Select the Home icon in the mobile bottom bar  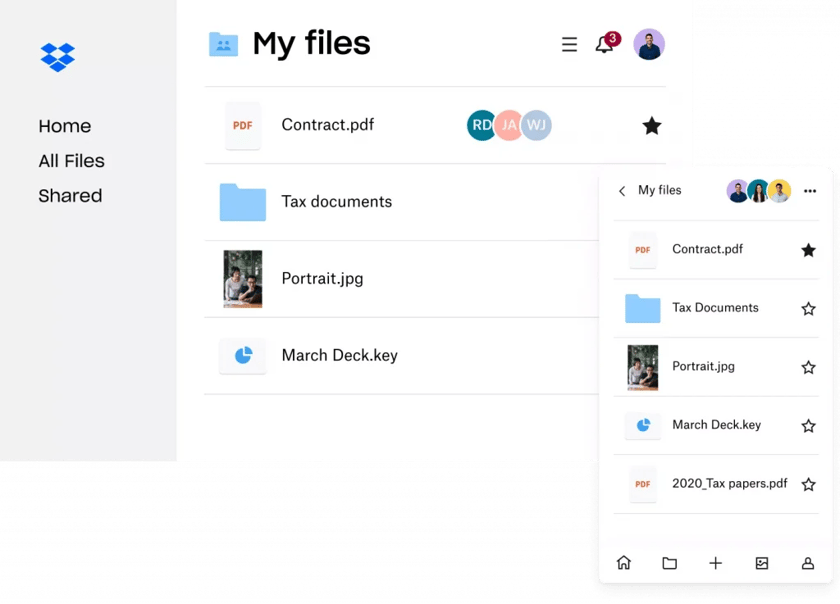tap(624, 563)
